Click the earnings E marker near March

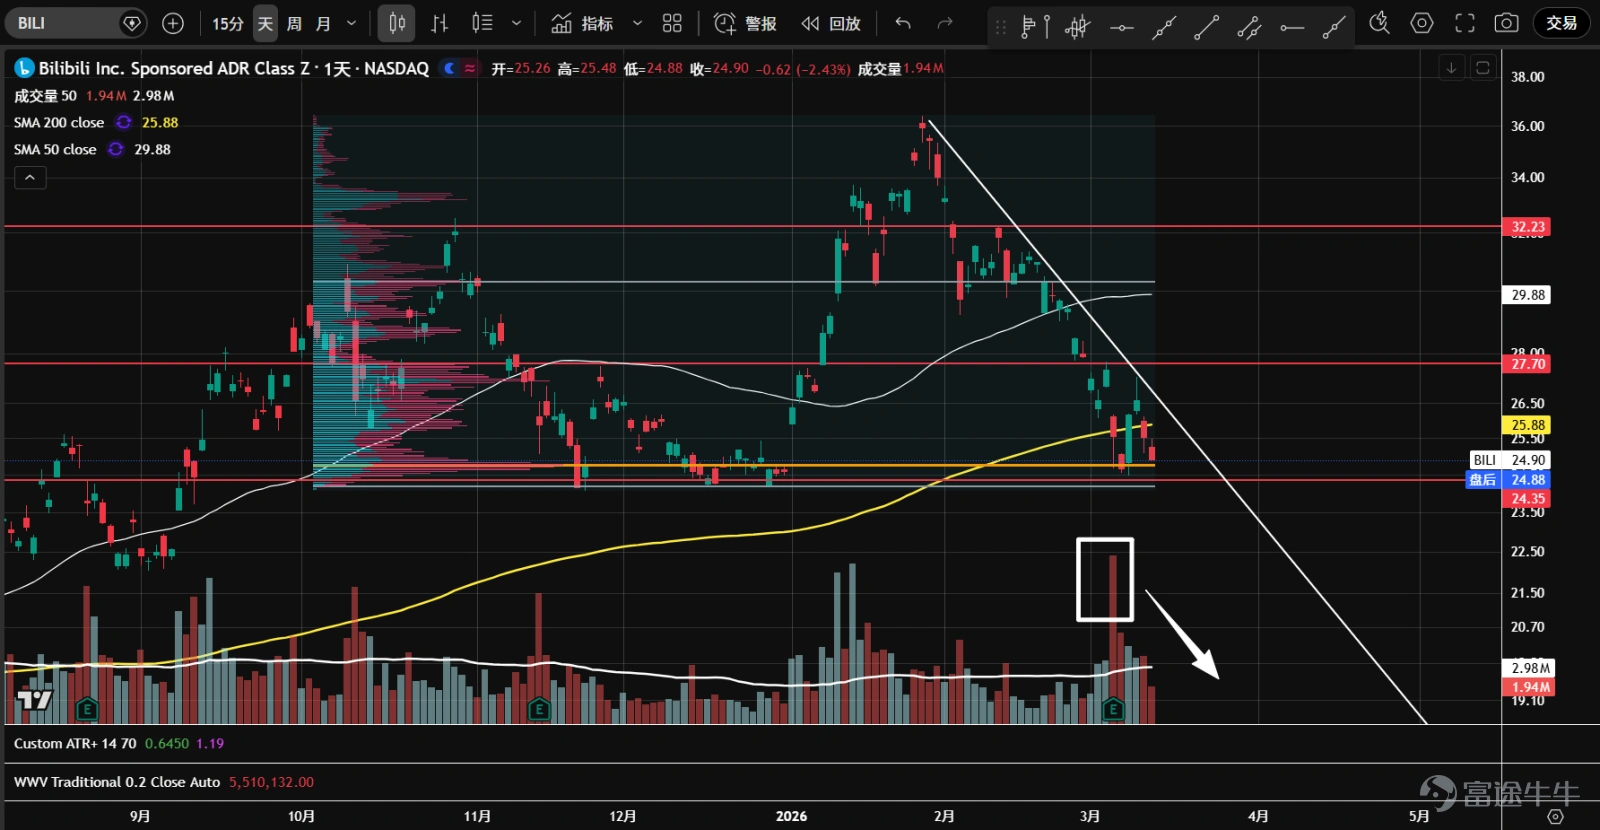click(x=1112, y=710)
